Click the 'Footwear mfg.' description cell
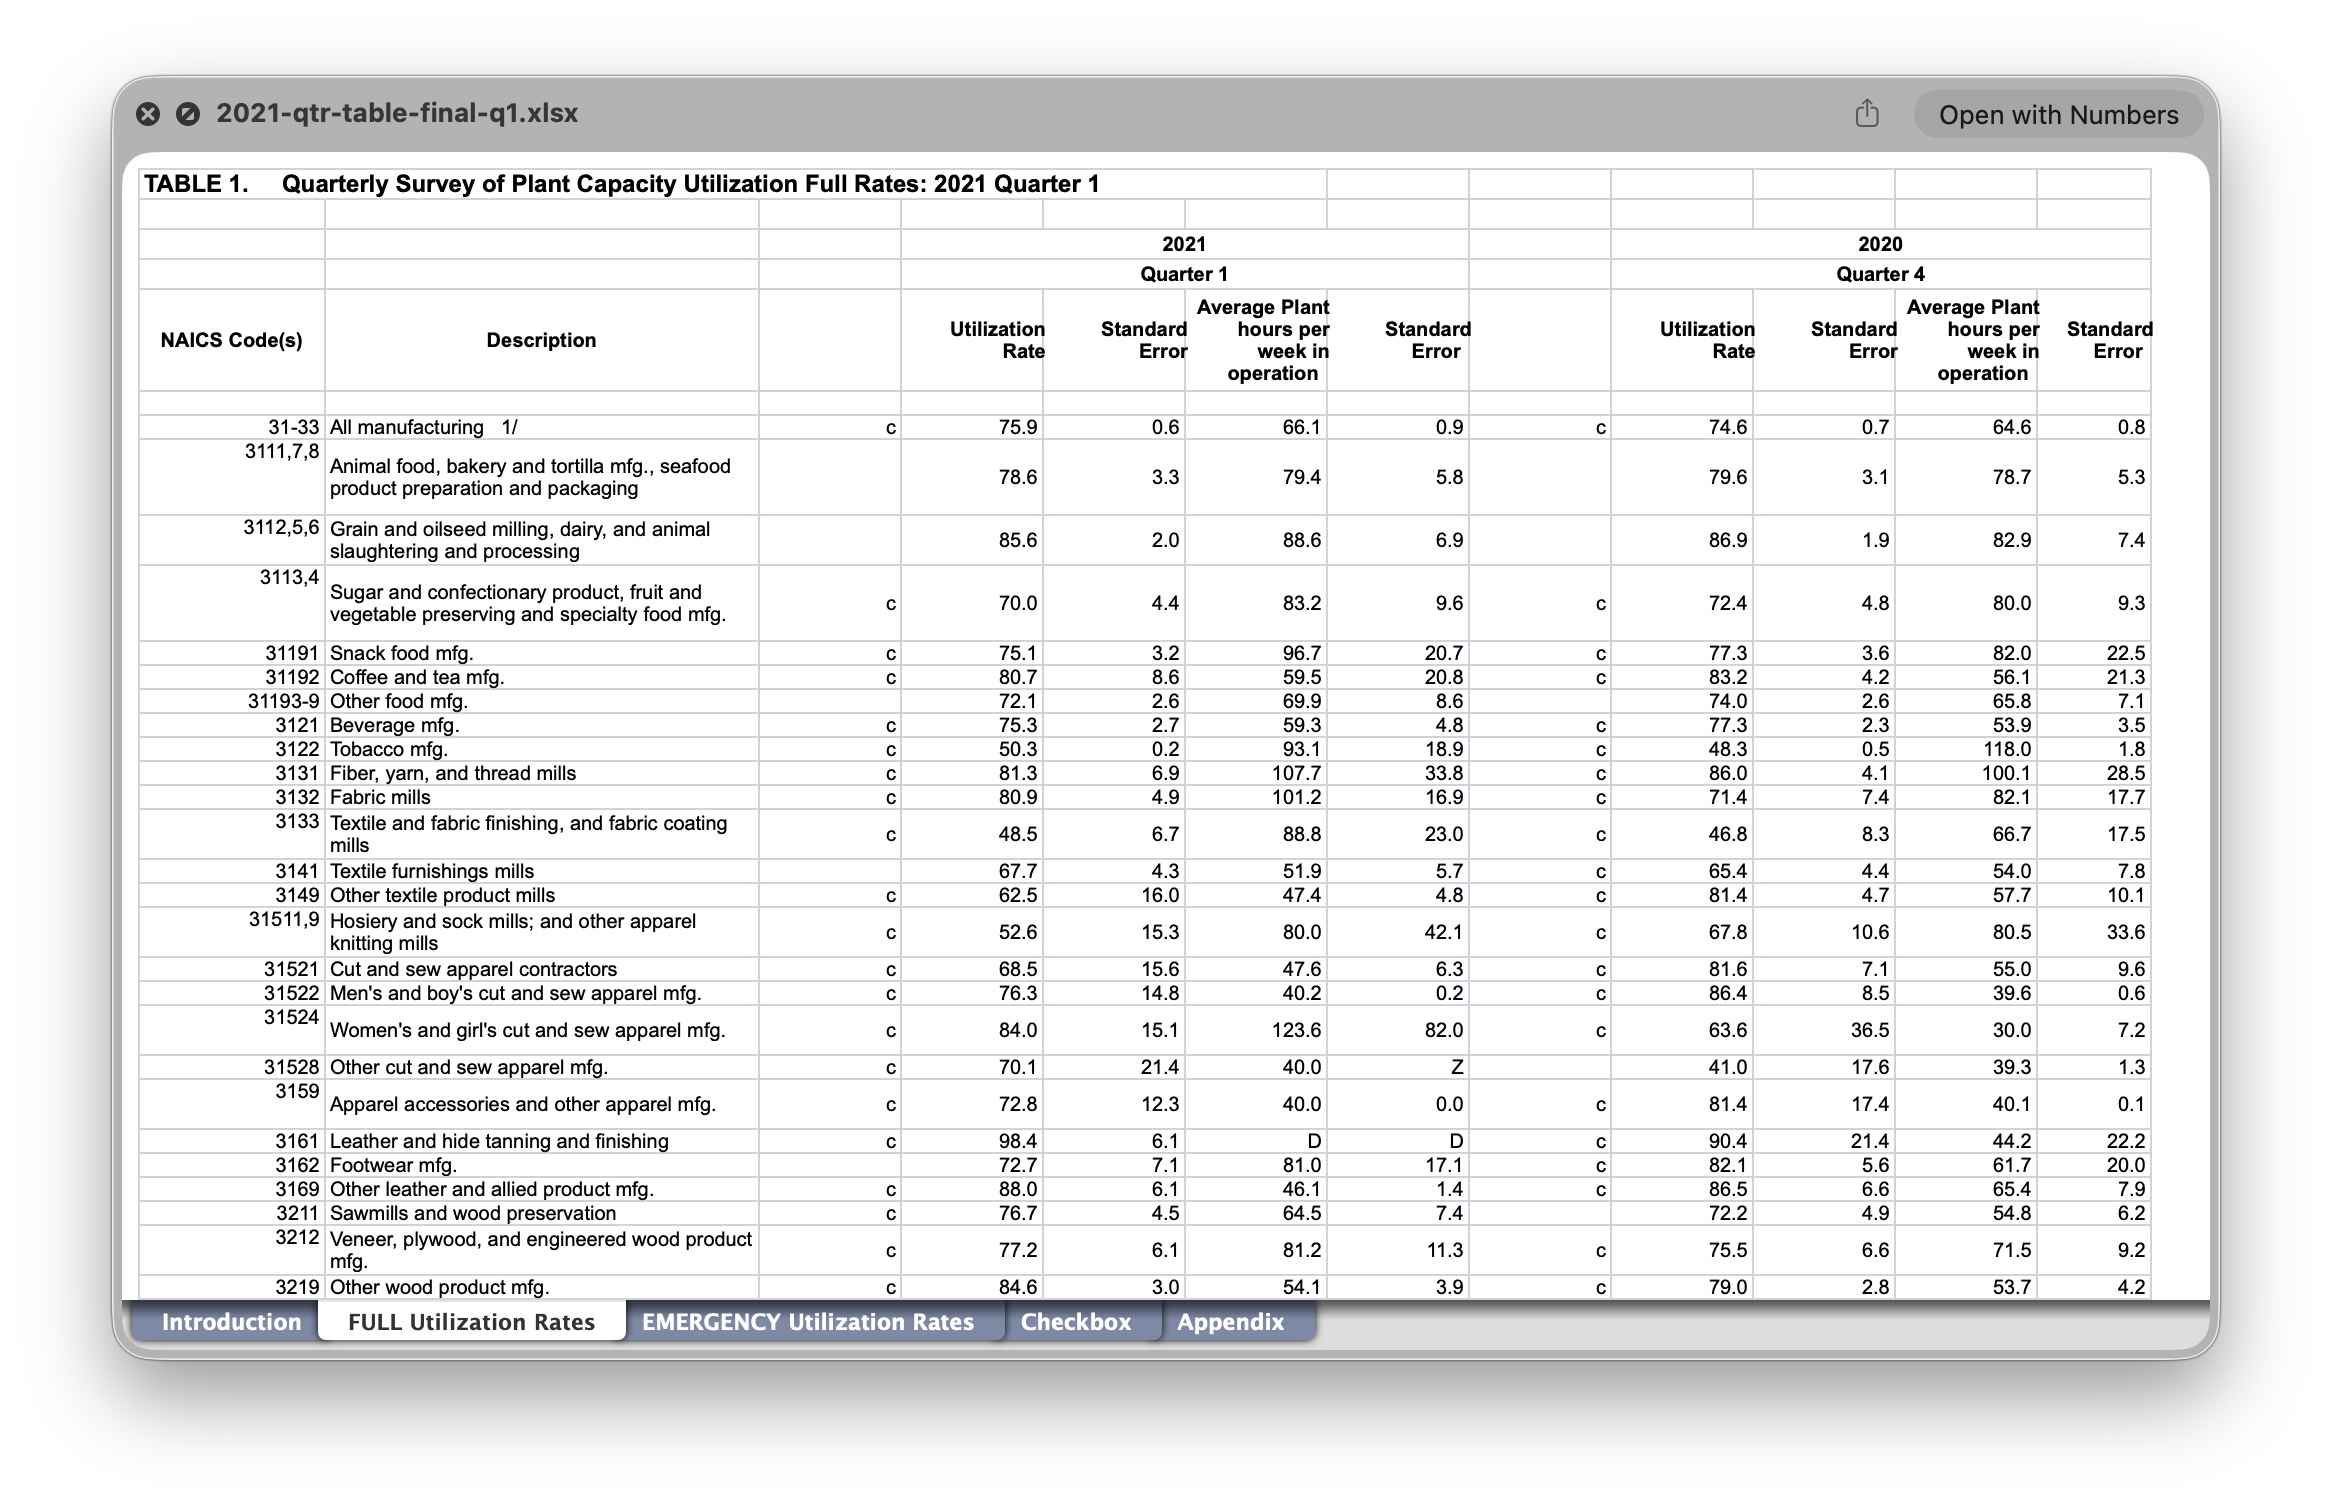The height and width of the screenshot is (1508, 2332). coord(541,1165)
